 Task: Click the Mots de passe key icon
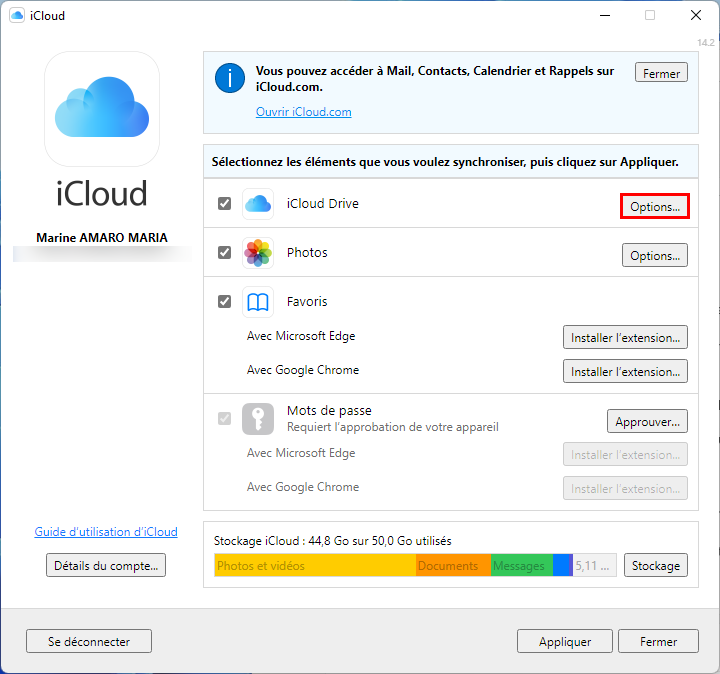[258, 419]
